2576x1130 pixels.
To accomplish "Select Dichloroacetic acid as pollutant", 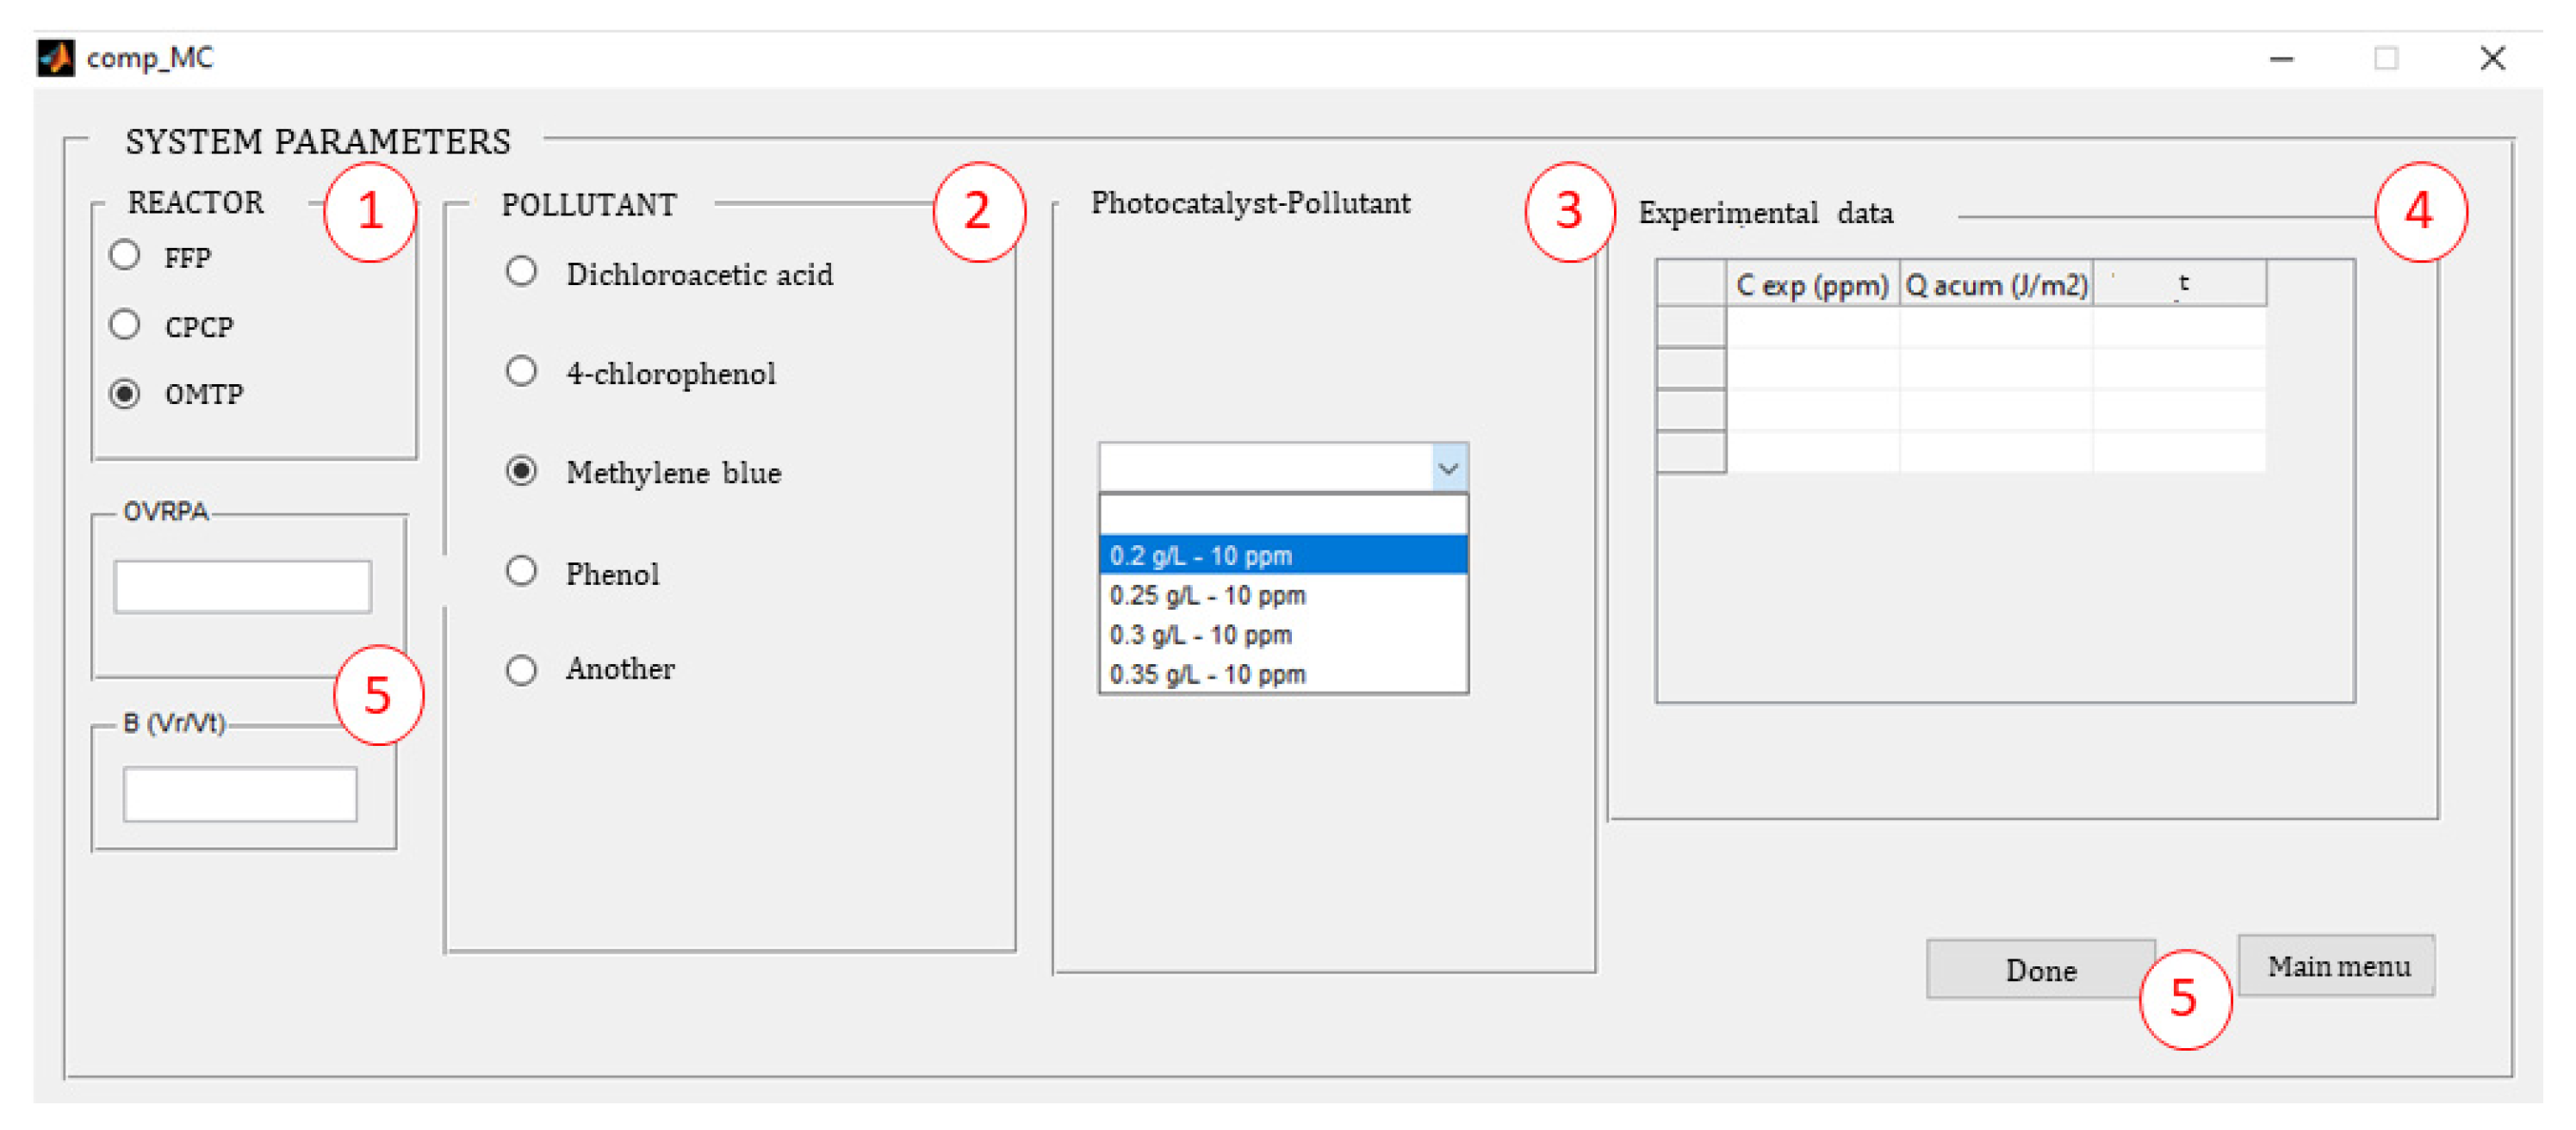I will pos(521,272).
